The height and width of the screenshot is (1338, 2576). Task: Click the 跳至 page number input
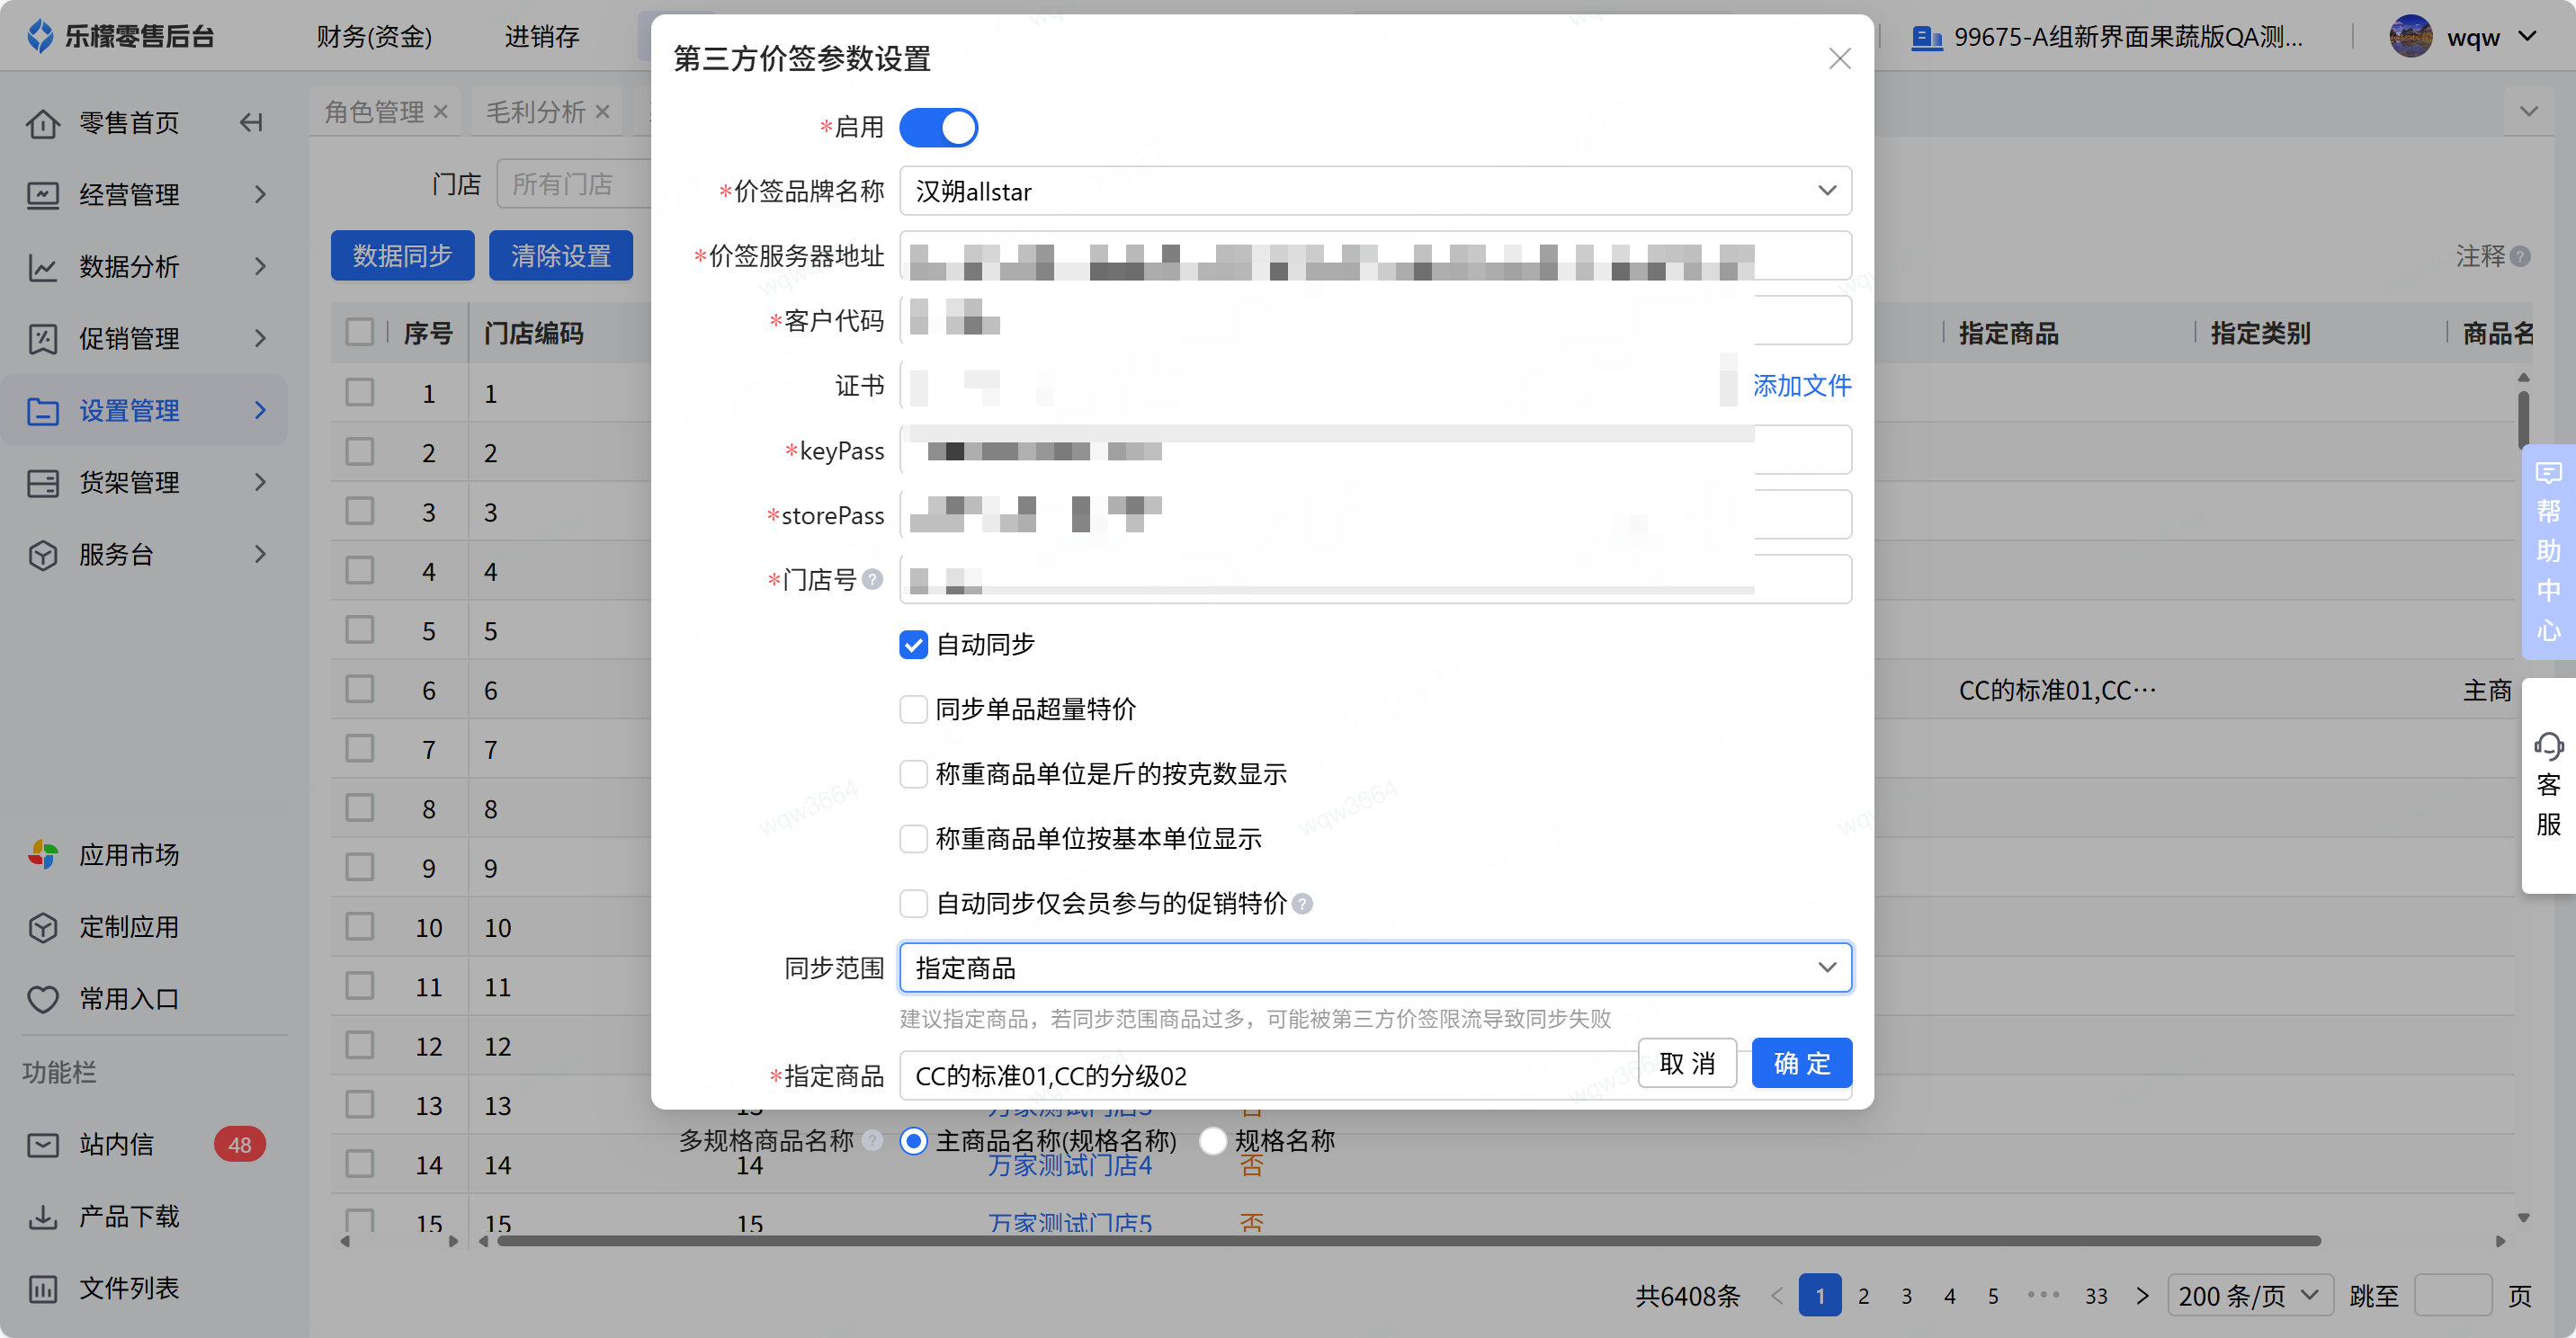coord(2452,1296)
